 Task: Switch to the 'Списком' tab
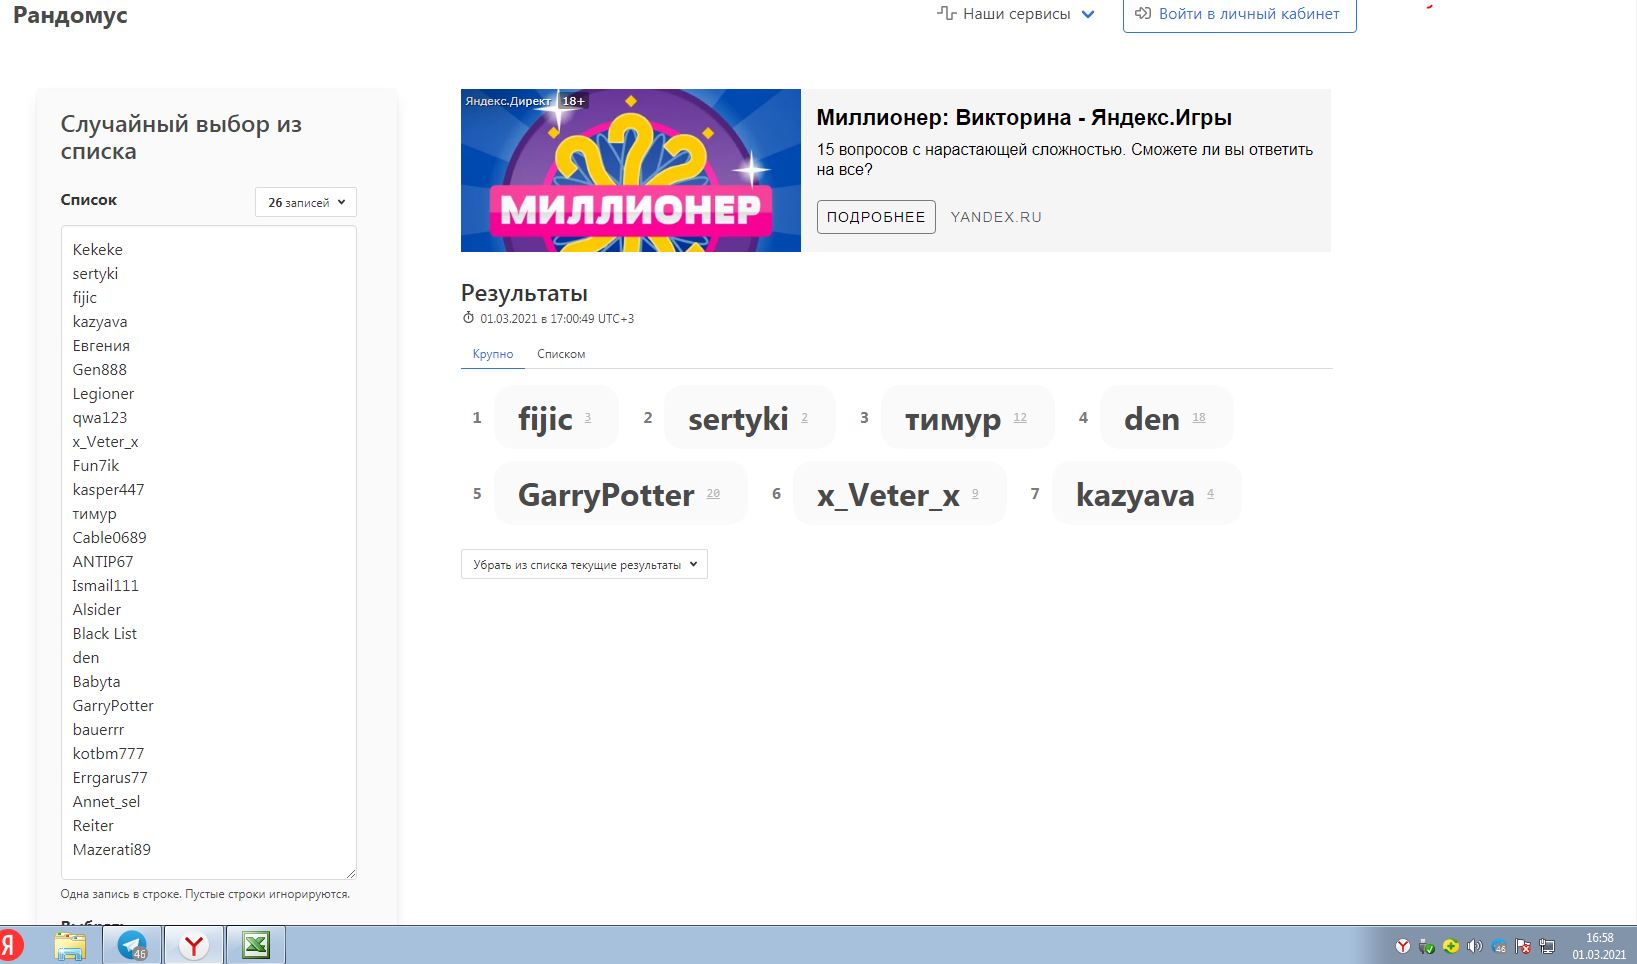pos(561,354)
